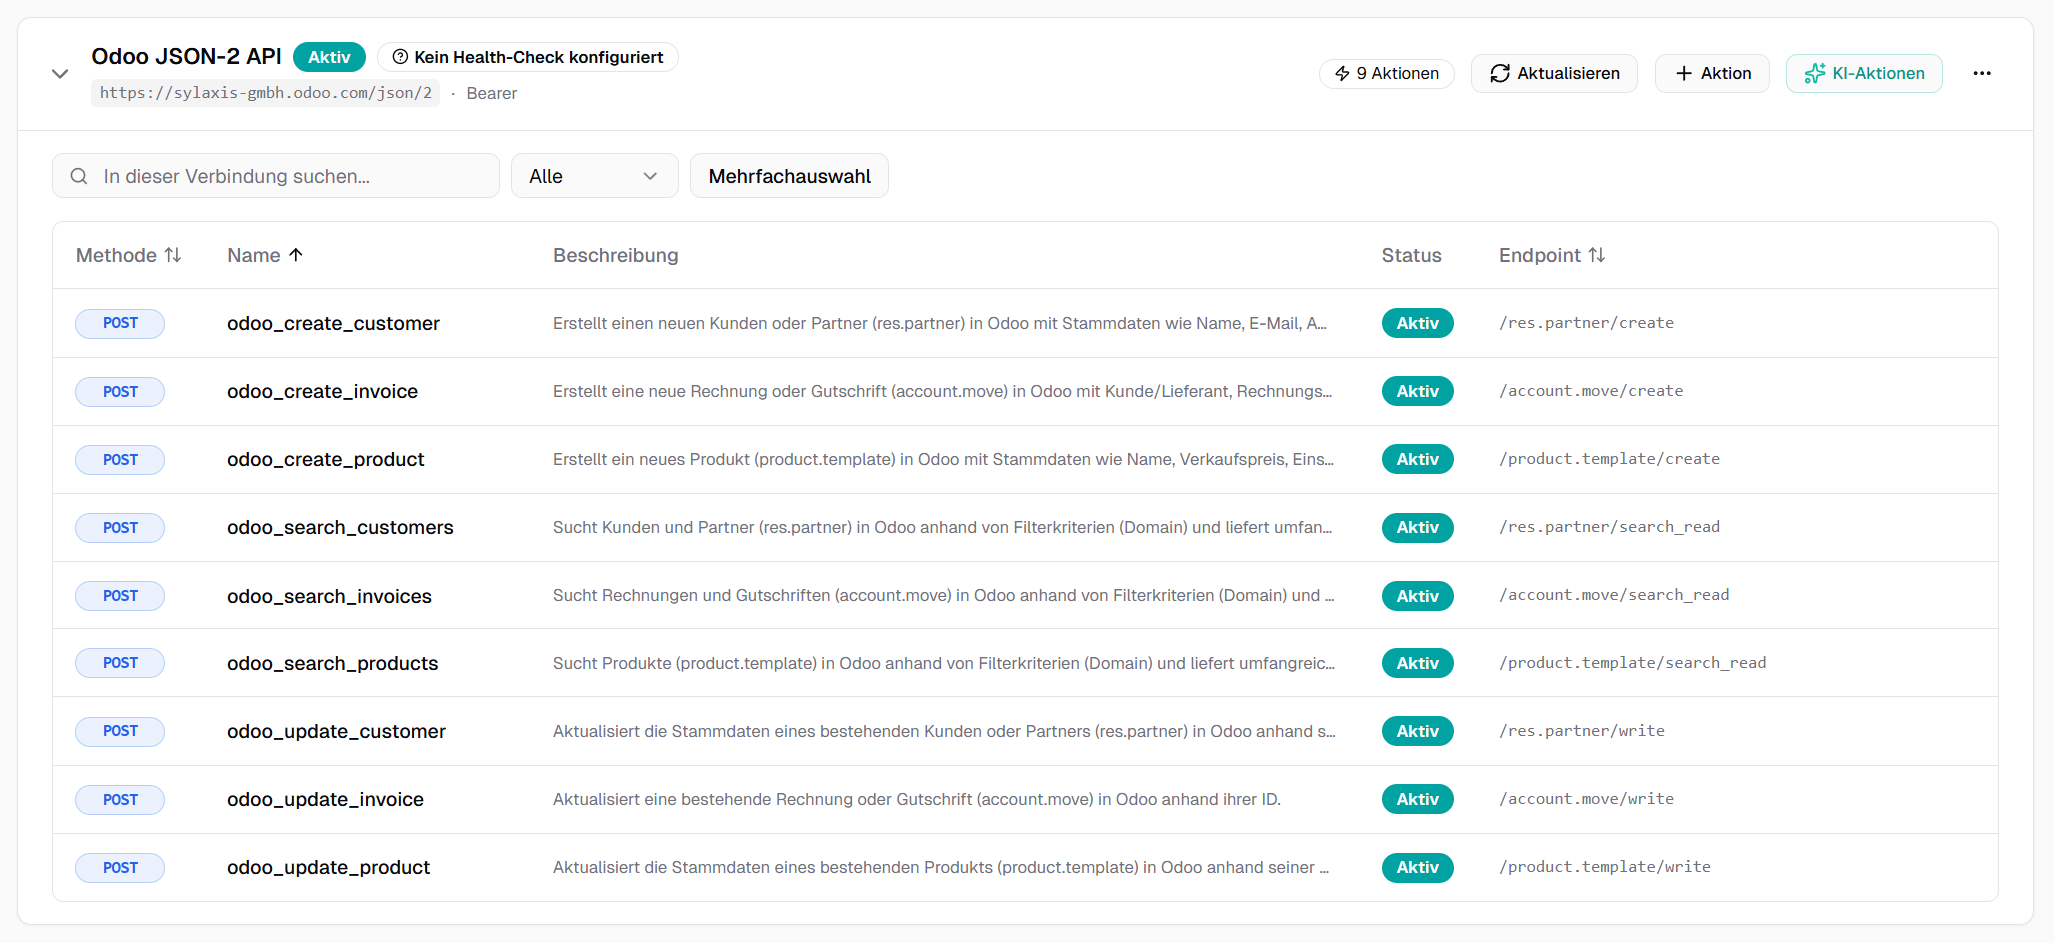Click POST badge of odoo_create_customer row
The height and width of the screenshot is (943, 2054).
tap(120, 323)
